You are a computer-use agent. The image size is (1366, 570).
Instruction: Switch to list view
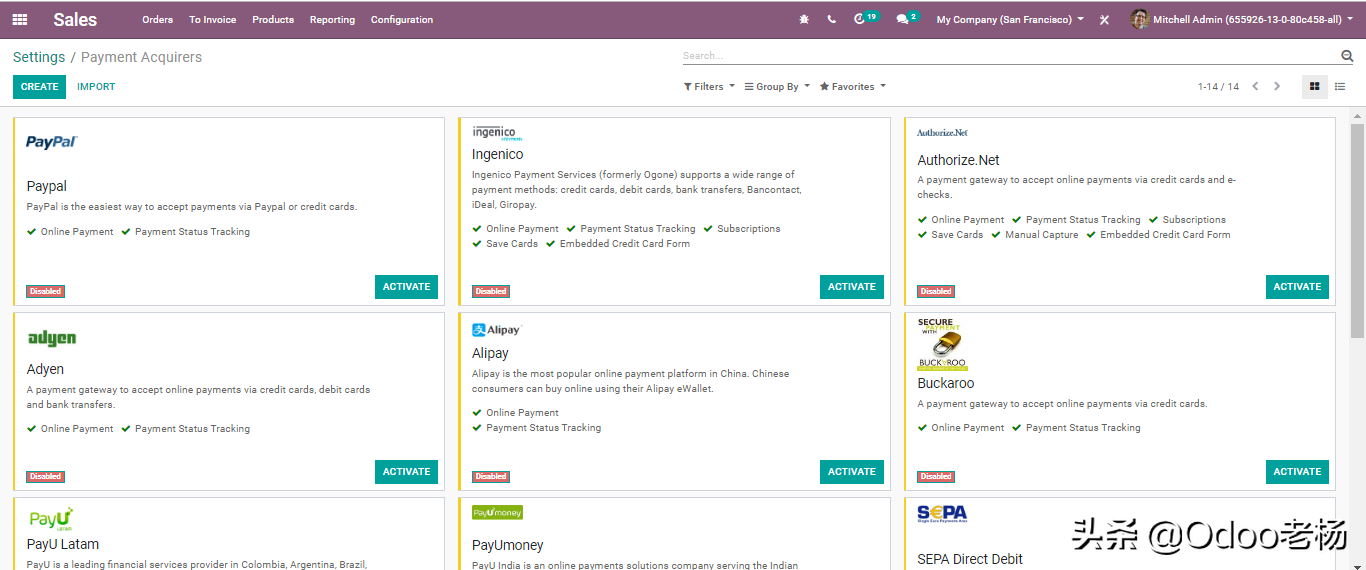click(x=1340, y=87)
